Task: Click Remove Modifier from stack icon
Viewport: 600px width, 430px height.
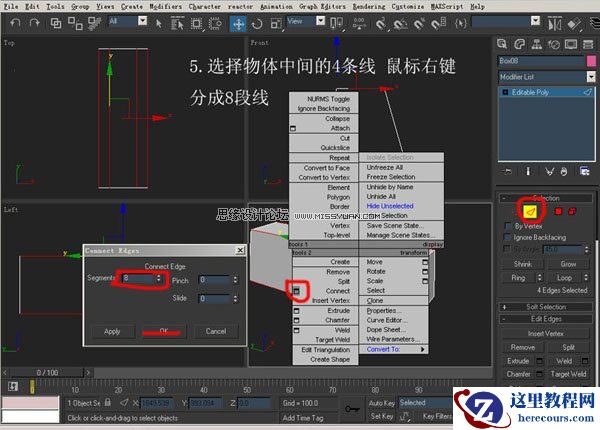Action: pos(564,171)
